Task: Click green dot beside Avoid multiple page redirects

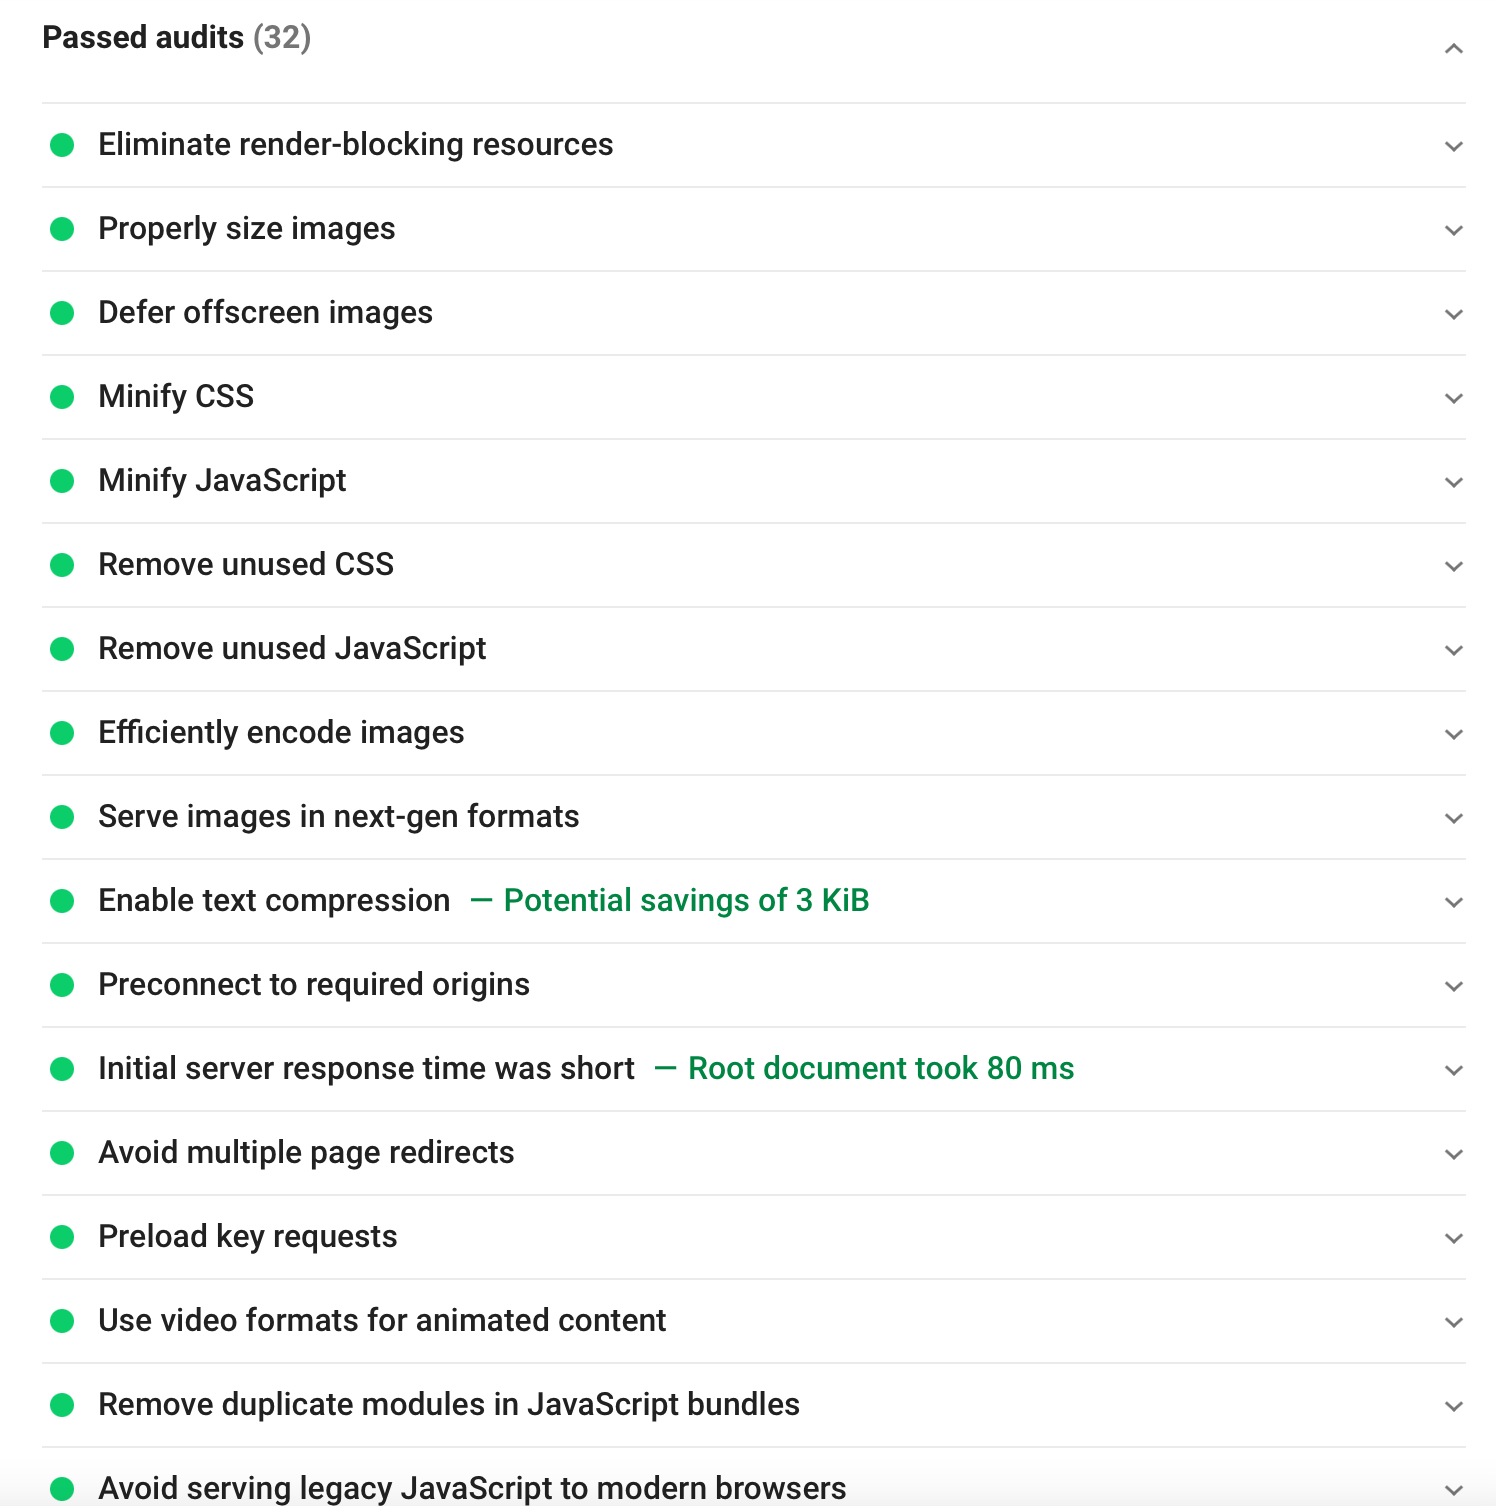Action: [62, 1153]
